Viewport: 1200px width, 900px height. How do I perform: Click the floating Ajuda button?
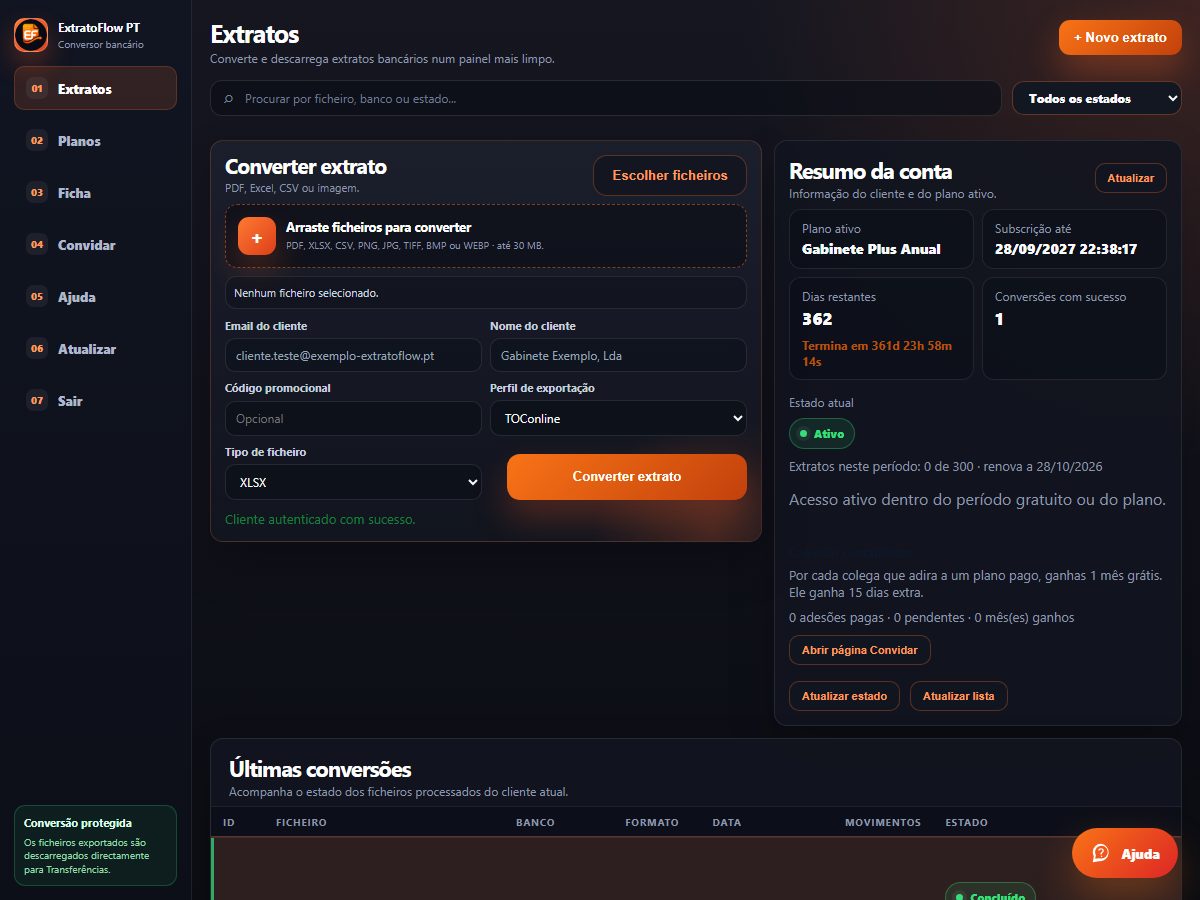1125,853
